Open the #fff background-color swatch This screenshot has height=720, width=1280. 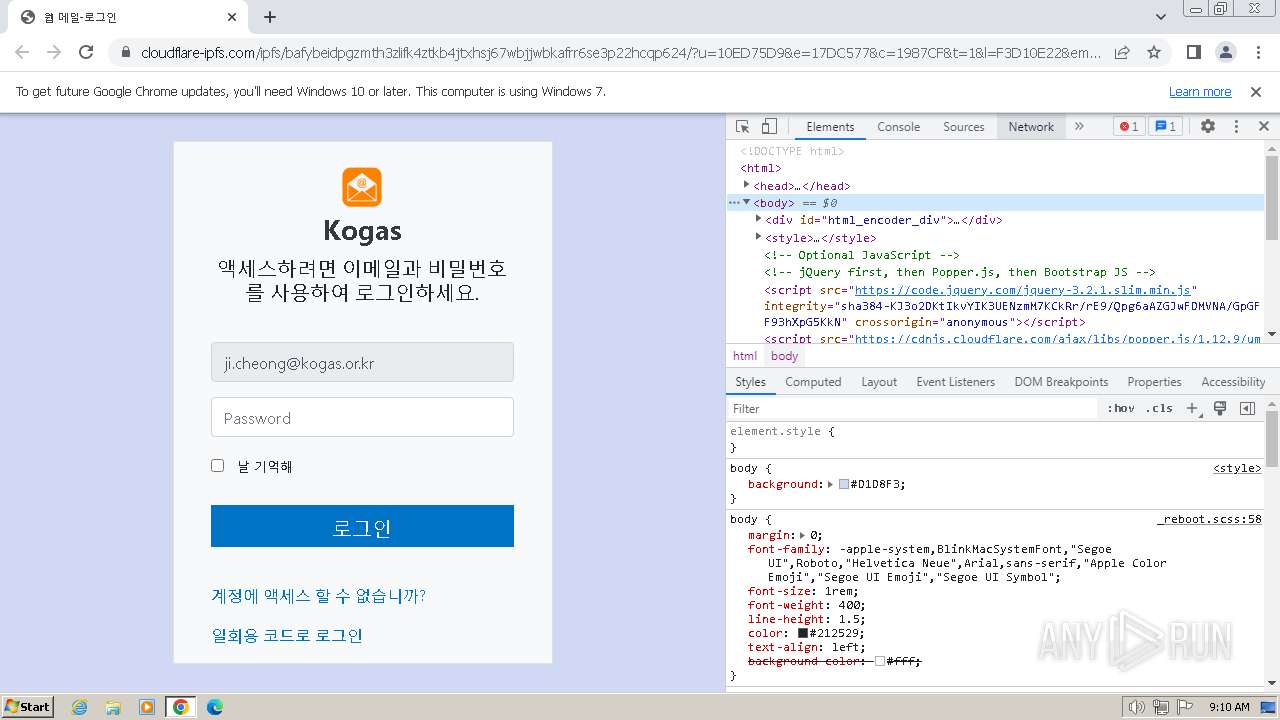880,661
